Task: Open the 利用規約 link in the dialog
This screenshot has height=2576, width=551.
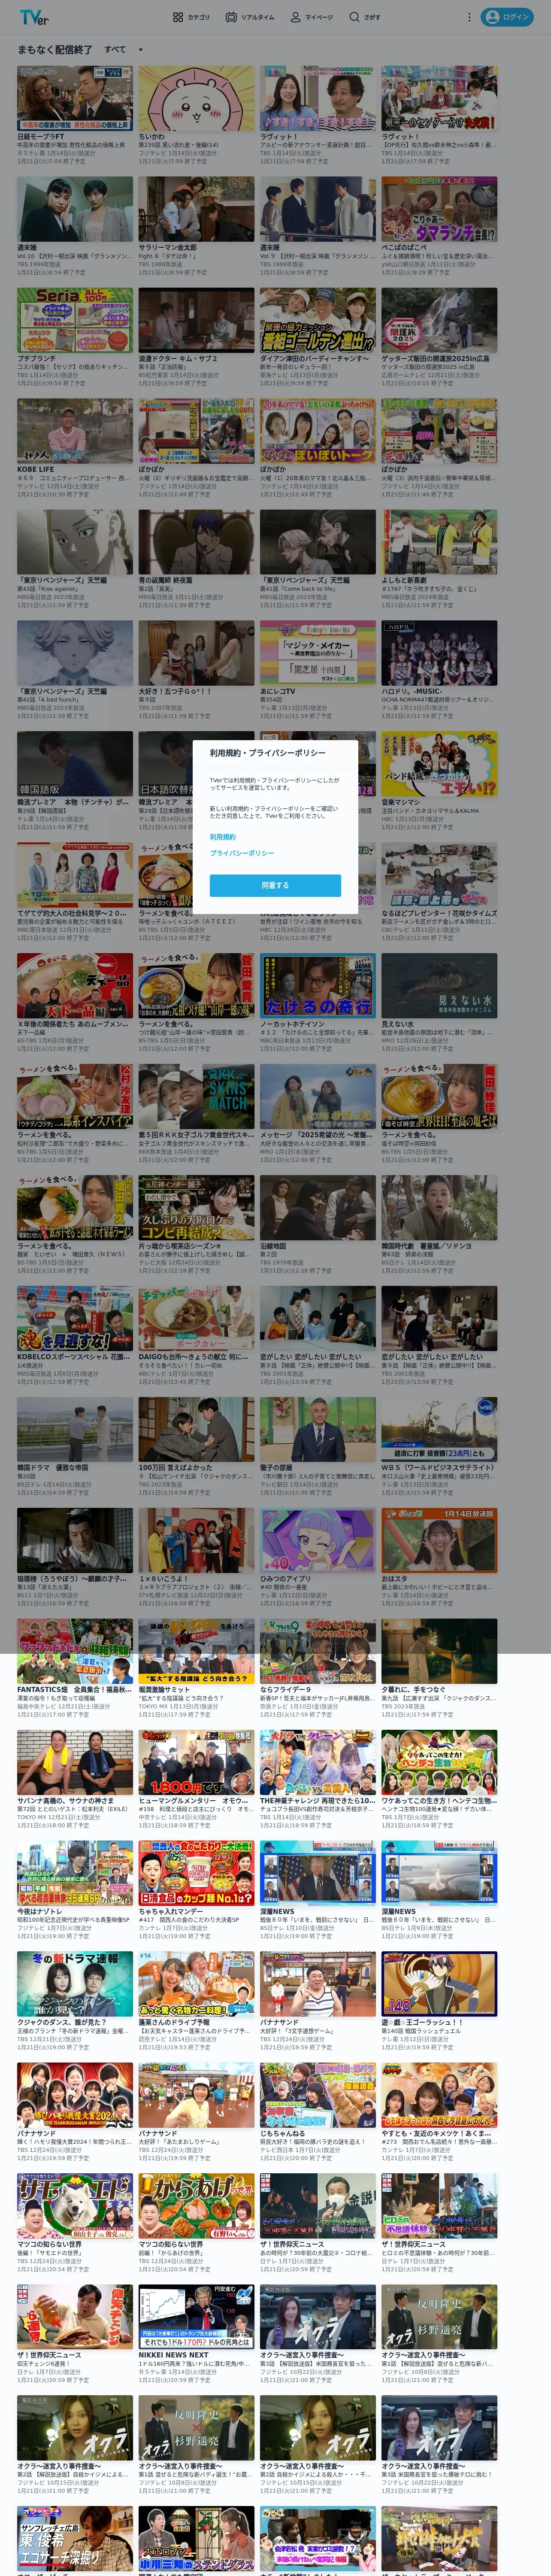Action: click(x=223, y=837)
